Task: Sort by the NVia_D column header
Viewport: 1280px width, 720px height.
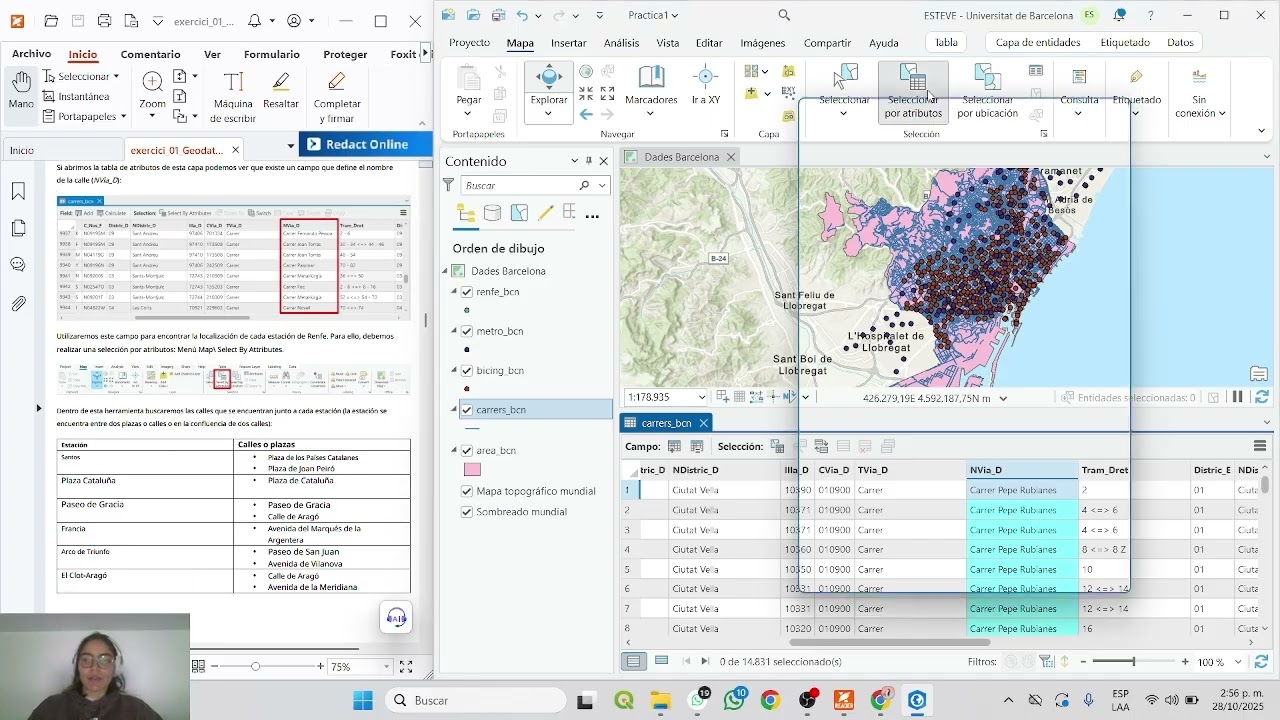Action: (1022, 470)
